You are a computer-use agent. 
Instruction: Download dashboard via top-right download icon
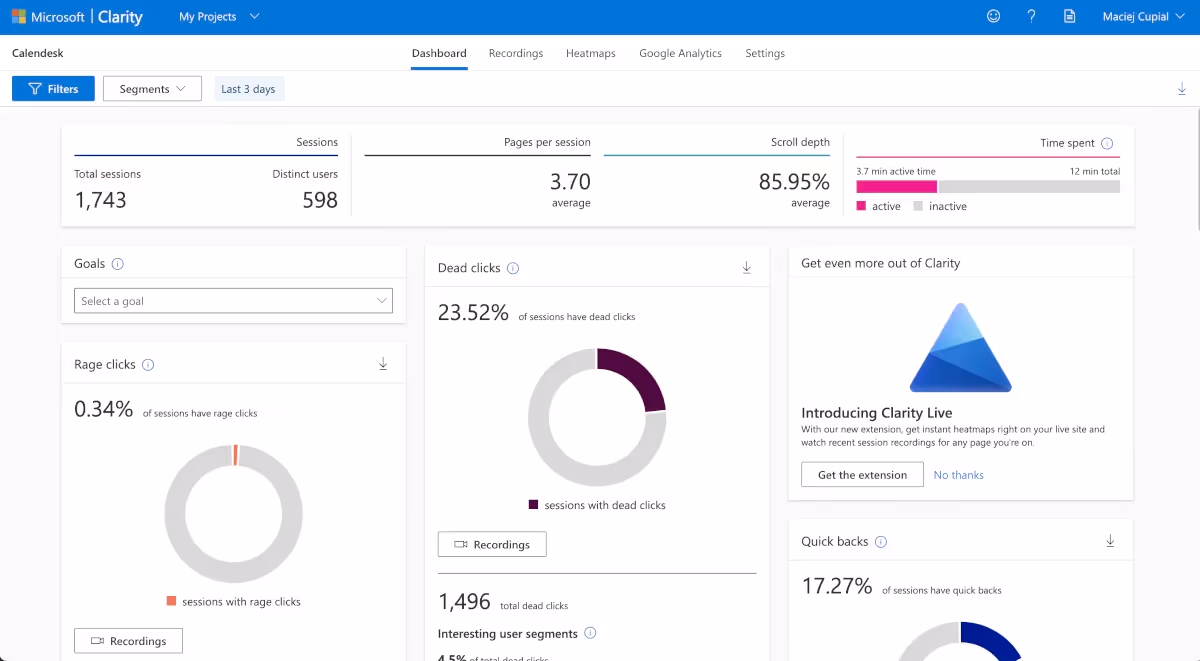pyautogui.click(x=1181, y=89)
